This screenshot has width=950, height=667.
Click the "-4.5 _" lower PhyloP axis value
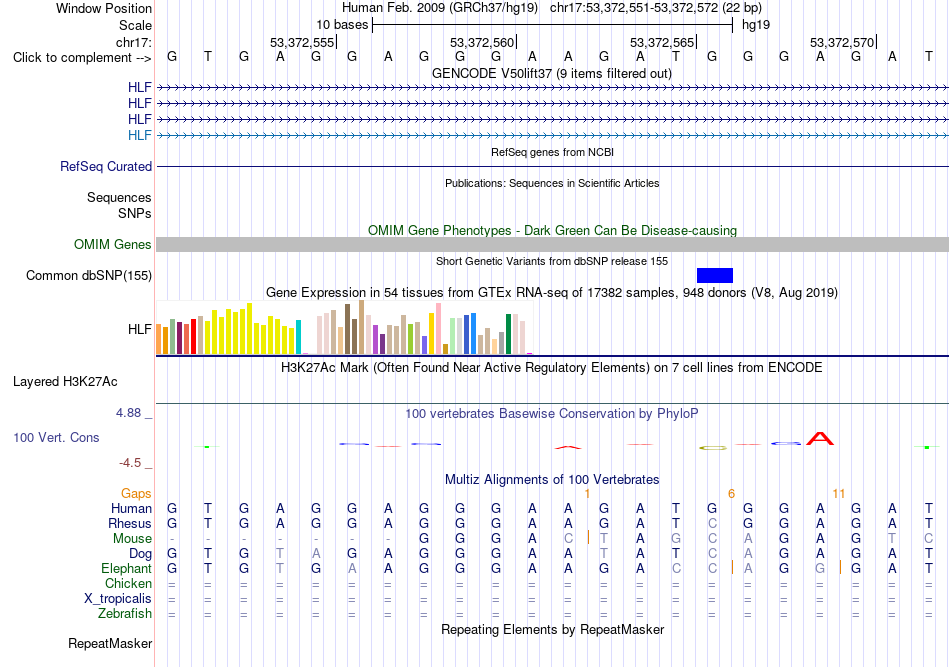[136, 463]
